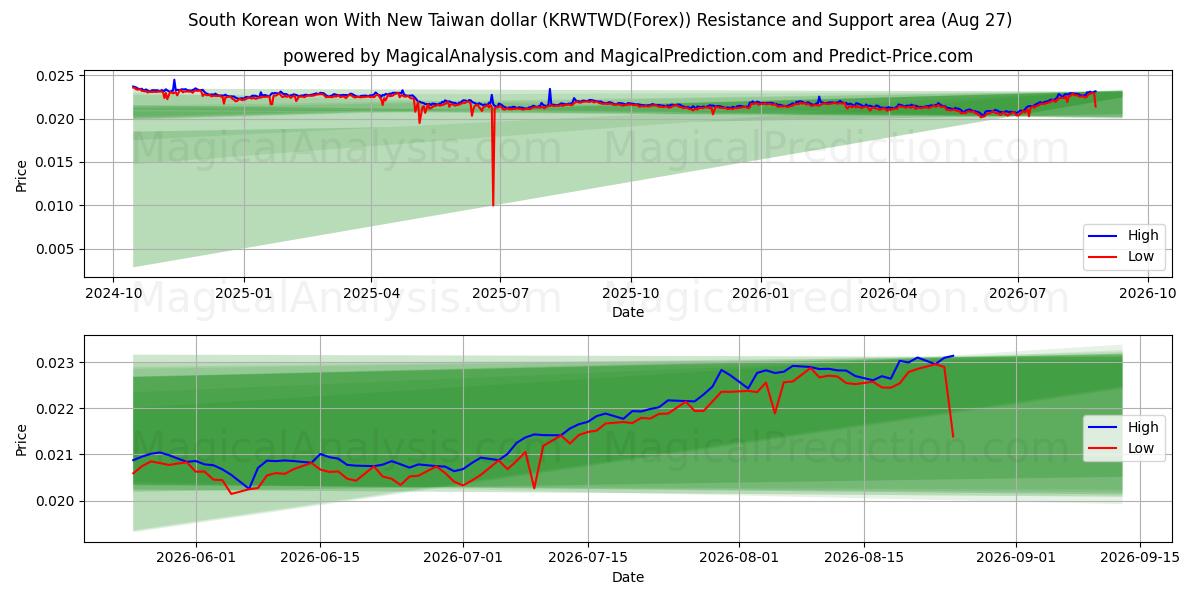Click the '0.005' top y-axis tick
The width and height of the screenshot is (1200, 600).
coord(56,250)
